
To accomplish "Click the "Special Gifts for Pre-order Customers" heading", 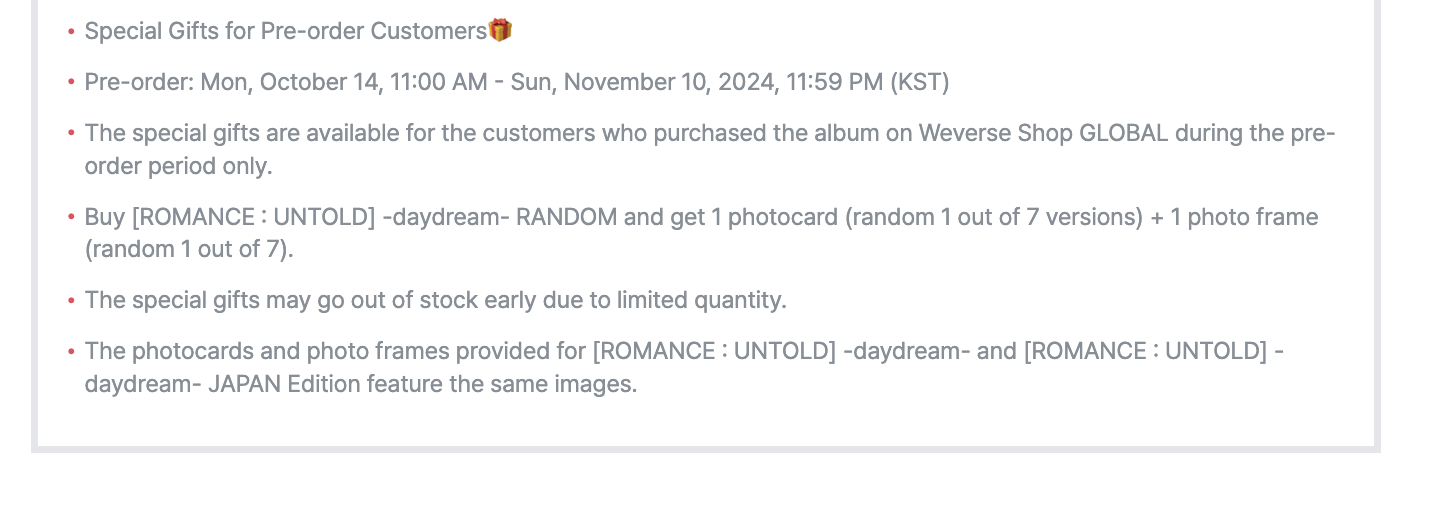I will [285, 31].
